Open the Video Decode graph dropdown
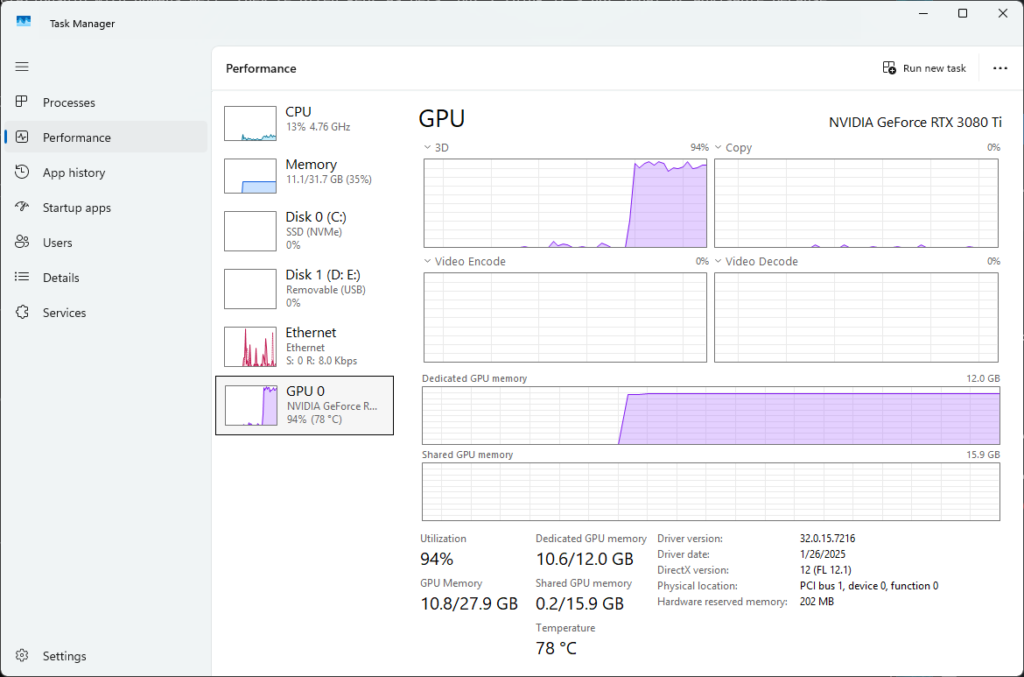Viewport: 1024px width, 677px height. click(718, 261)
